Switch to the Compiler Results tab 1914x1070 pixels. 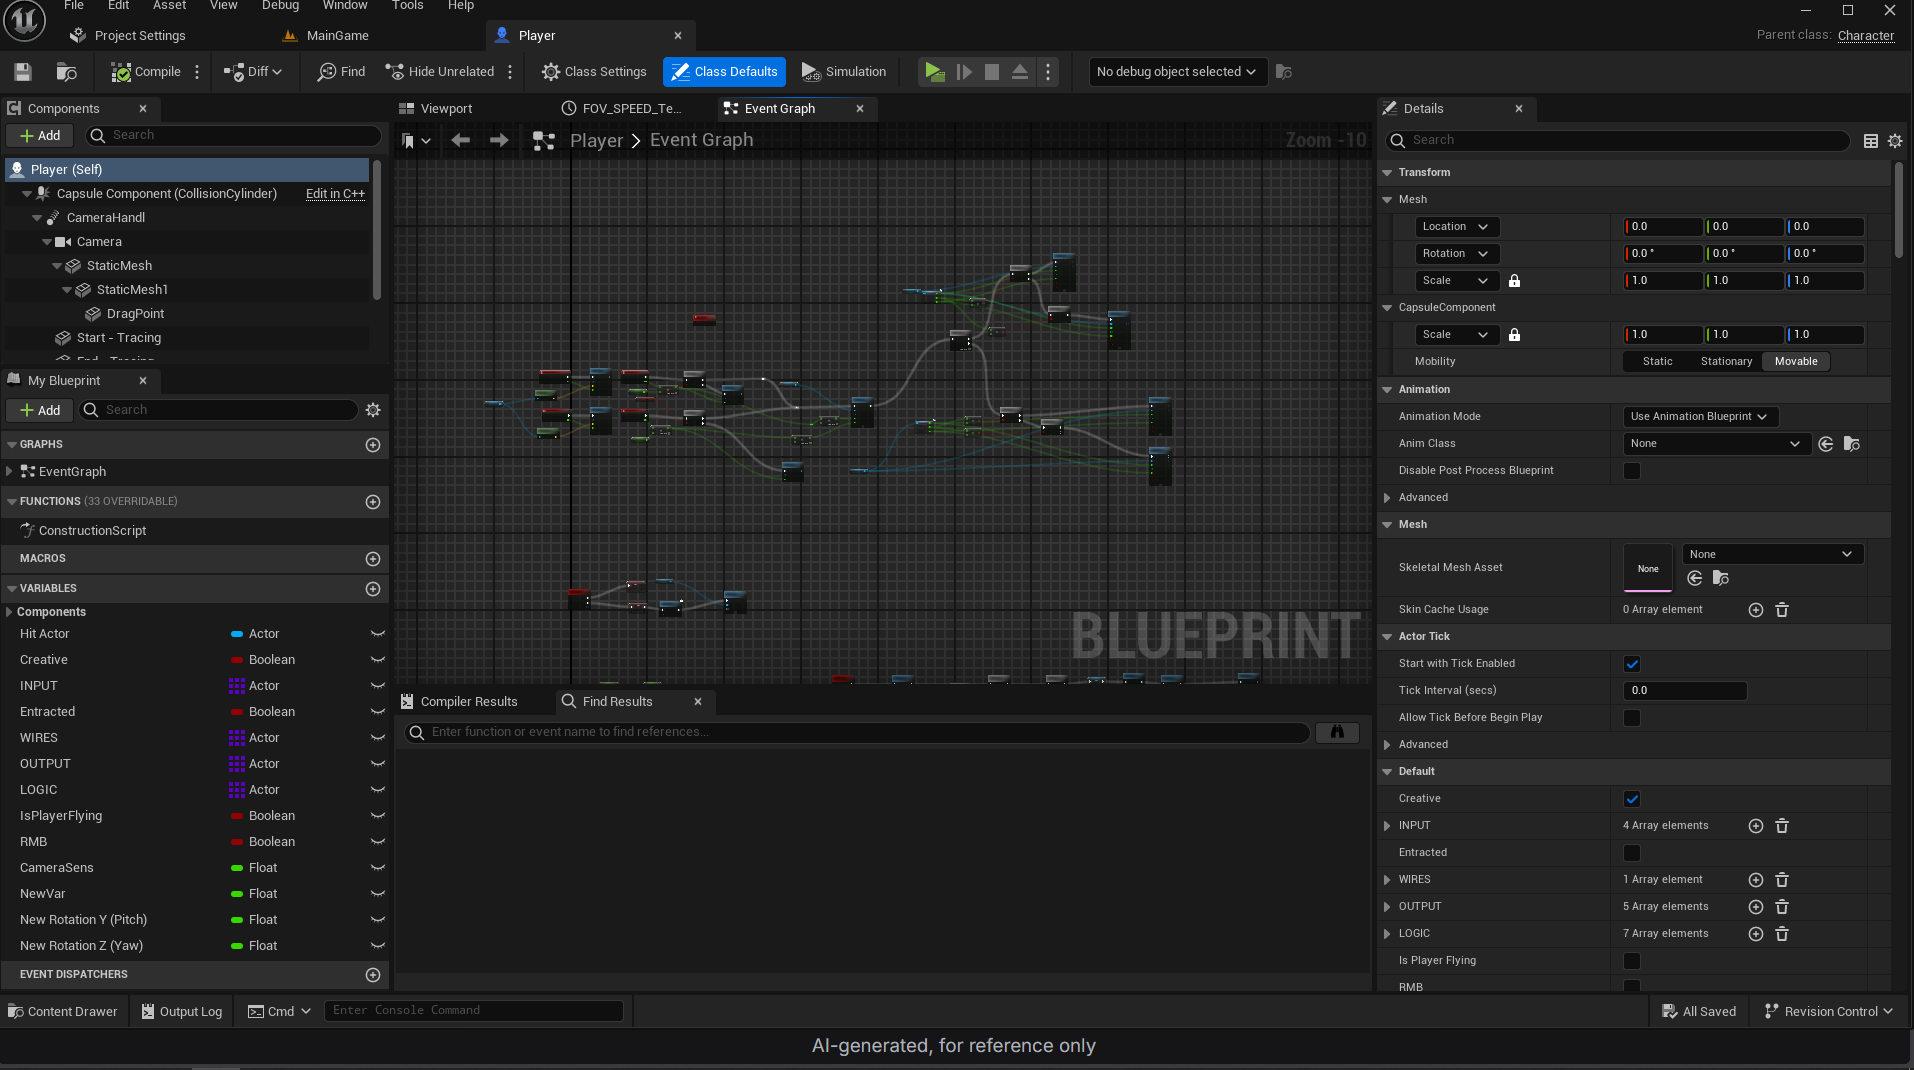(459, 702)
